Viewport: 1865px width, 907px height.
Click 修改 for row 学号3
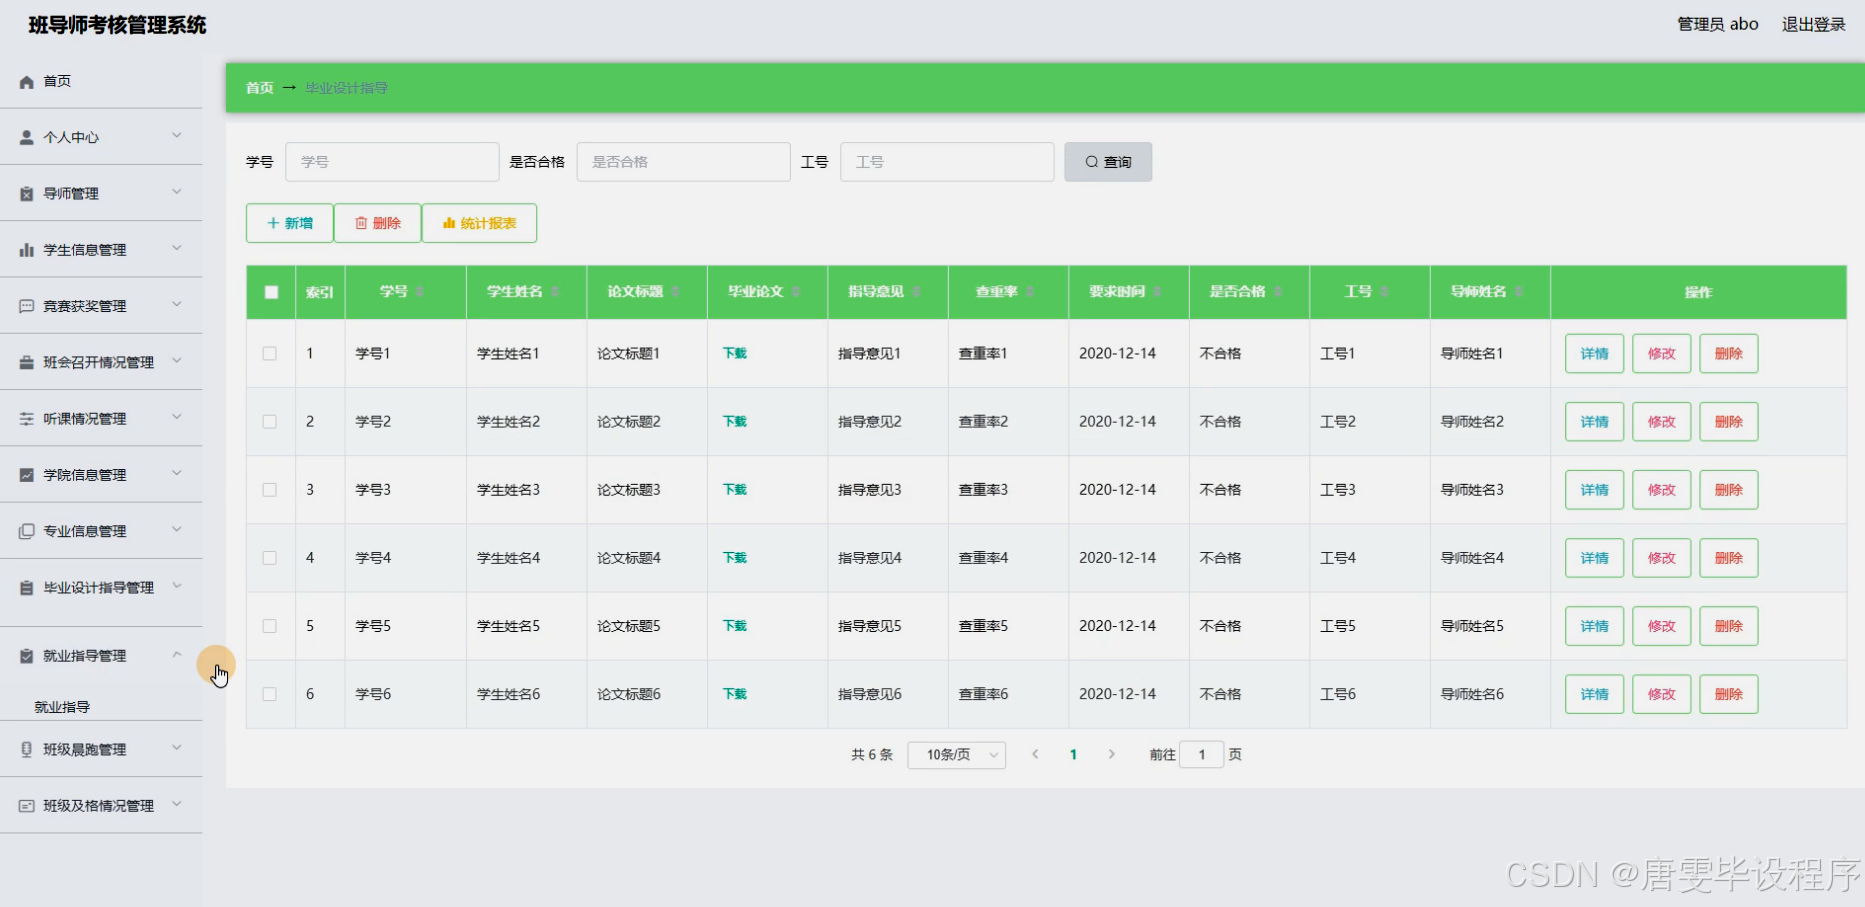pos(1661,490)
